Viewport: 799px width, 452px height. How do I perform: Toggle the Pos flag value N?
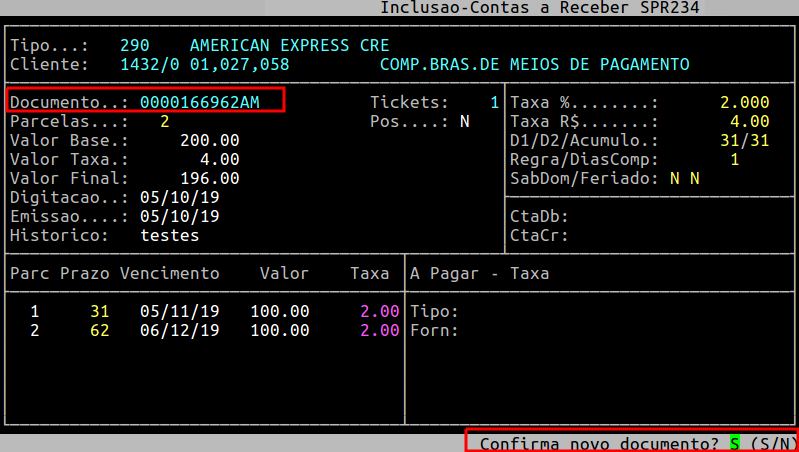[x=464, y=121]
